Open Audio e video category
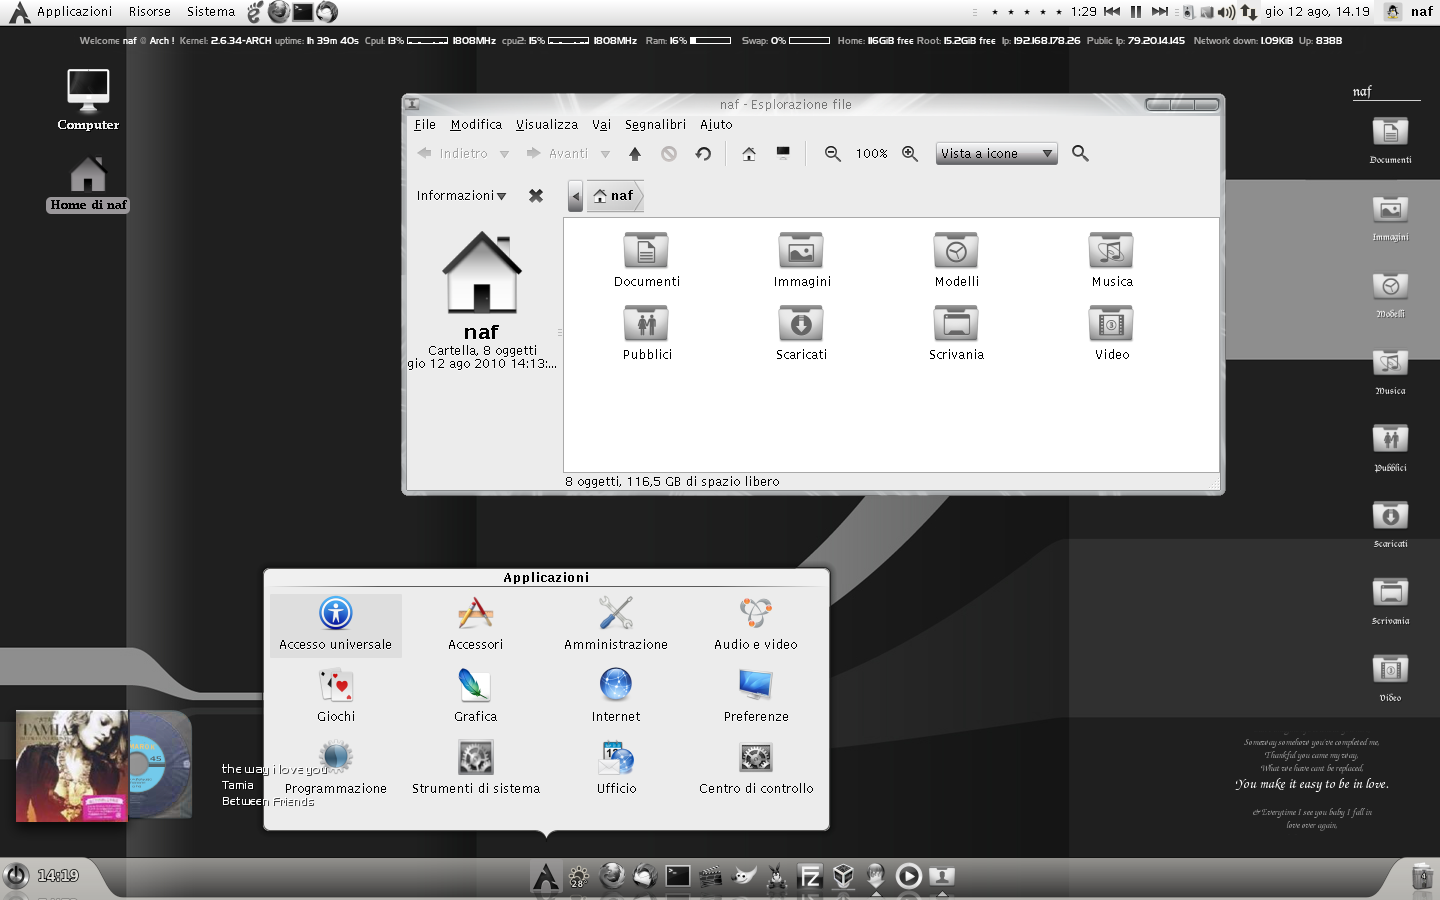 point(756,625)
